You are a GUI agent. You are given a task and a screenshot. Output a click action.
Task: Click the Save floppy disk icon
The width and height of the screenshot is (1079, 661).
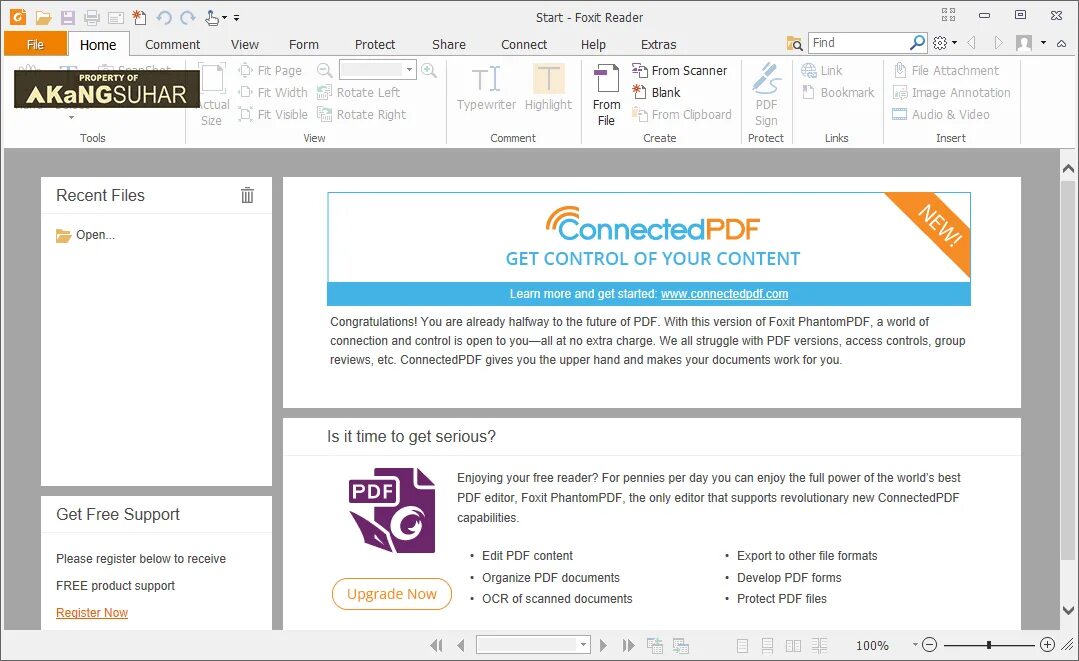pos(67,18)
